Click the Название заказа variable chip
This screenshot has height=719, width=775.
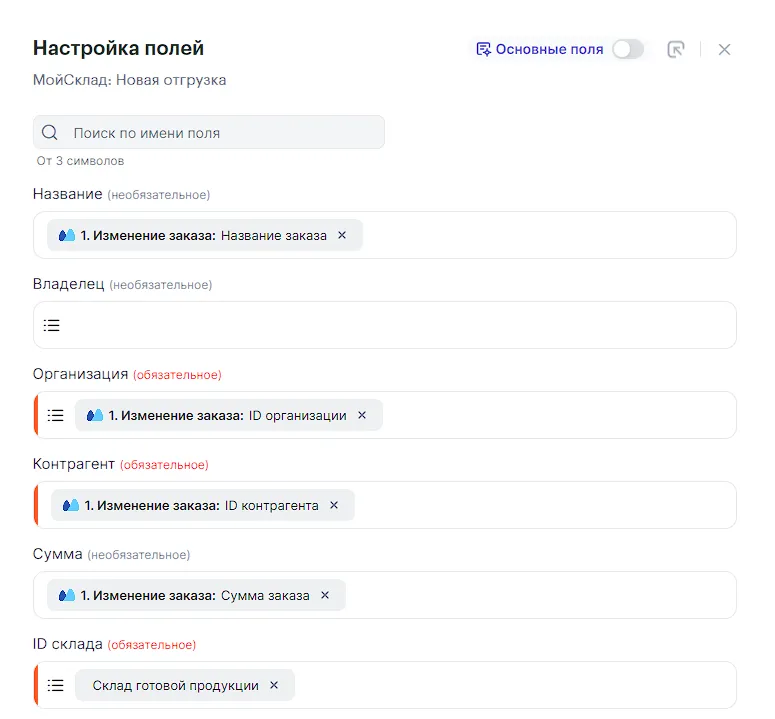coord(195,235)
